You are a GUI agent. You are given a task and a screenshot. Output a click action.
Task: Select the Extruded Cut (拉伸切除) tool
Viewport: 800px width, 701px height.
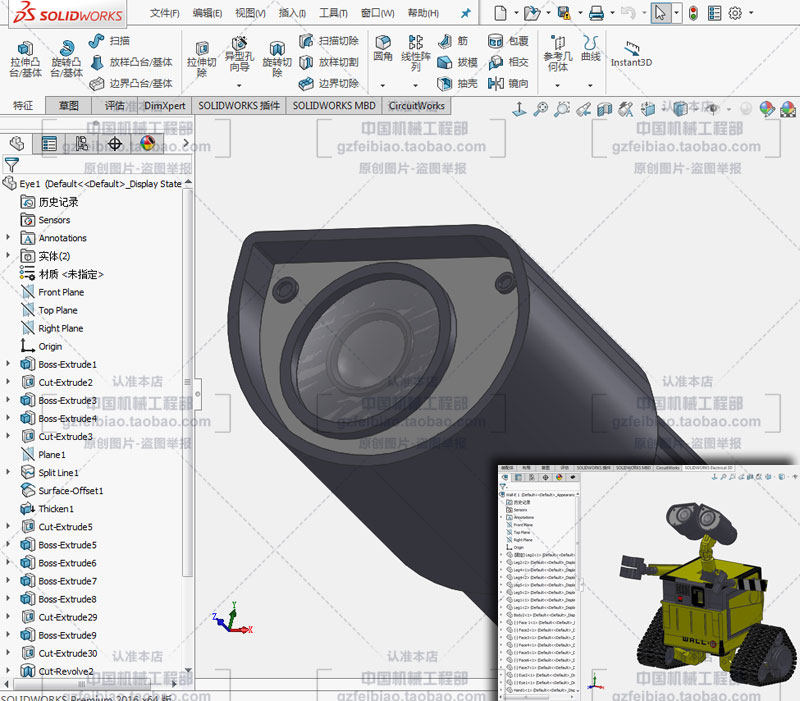click(202, 59)
